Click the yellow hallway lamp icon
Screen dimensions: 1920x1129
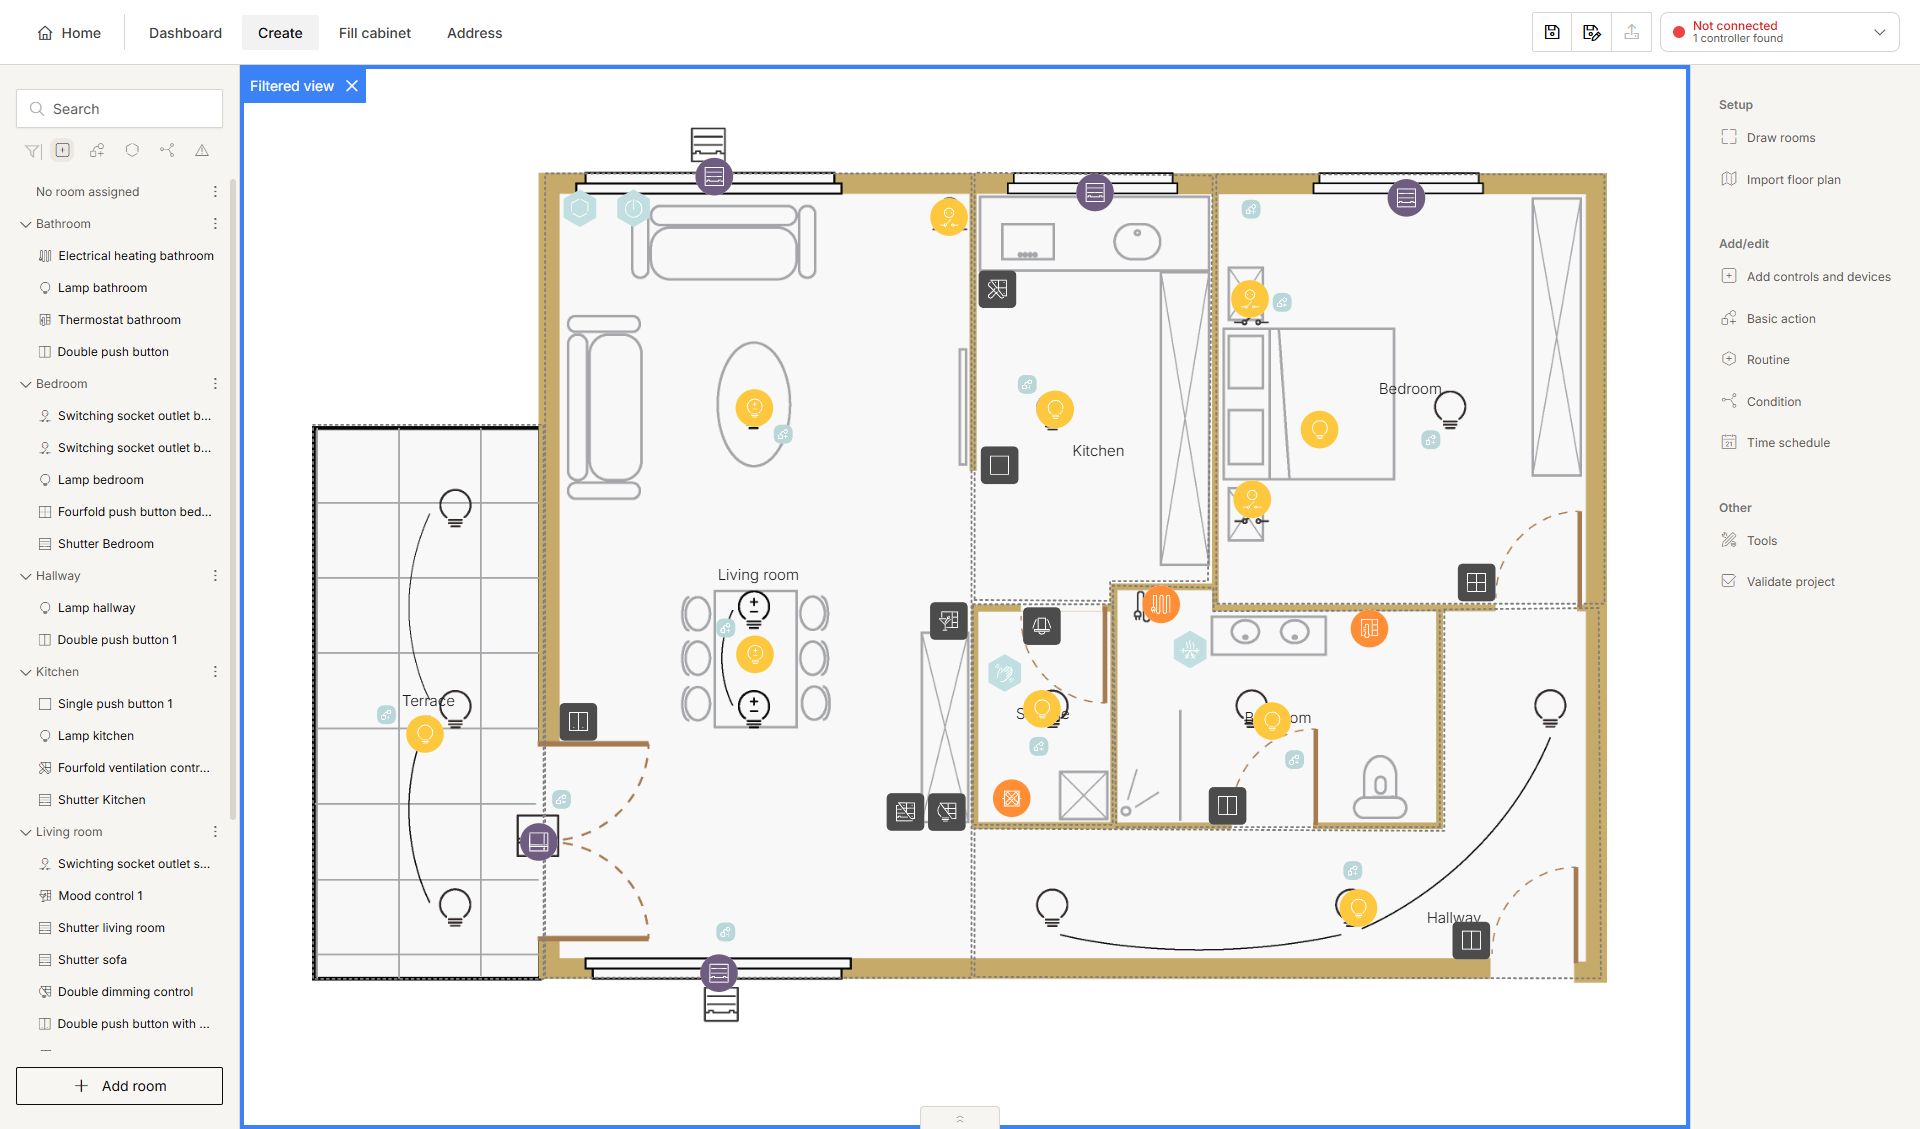click(1358, 908)
